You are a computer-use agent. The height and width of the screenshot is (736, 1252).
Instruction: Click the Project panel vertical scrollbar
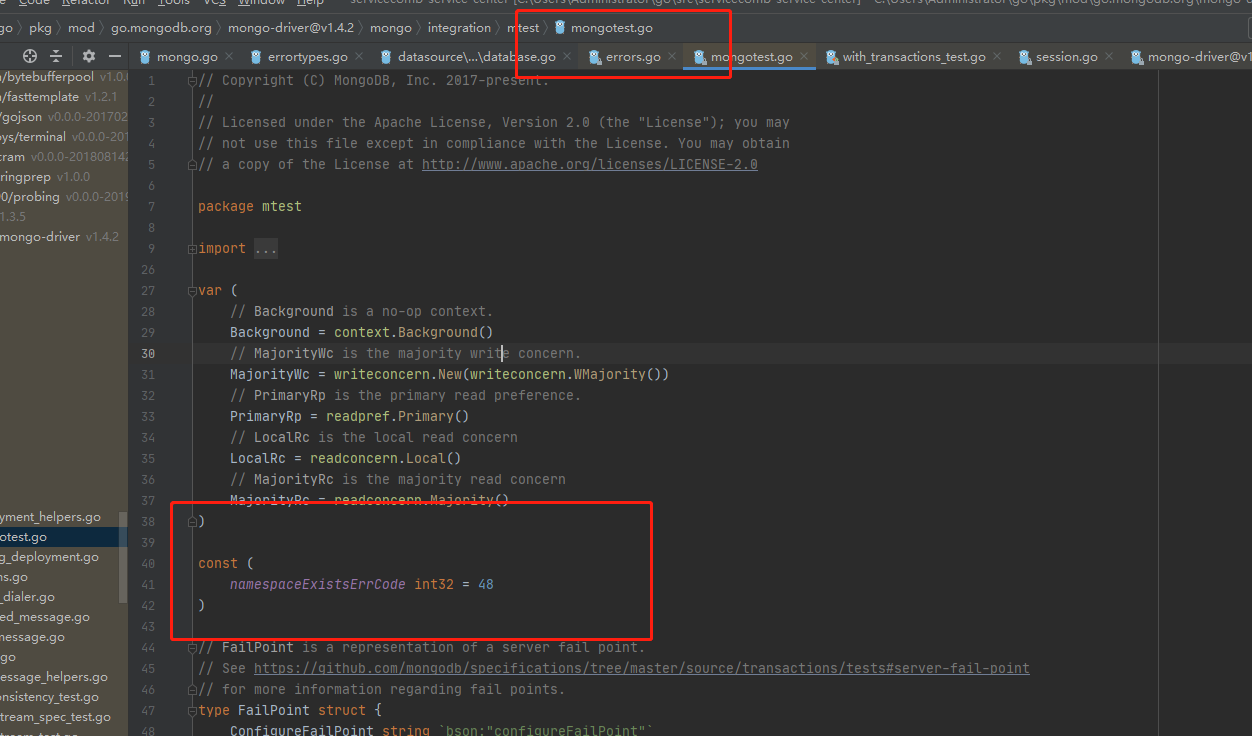tap(124, 558)
